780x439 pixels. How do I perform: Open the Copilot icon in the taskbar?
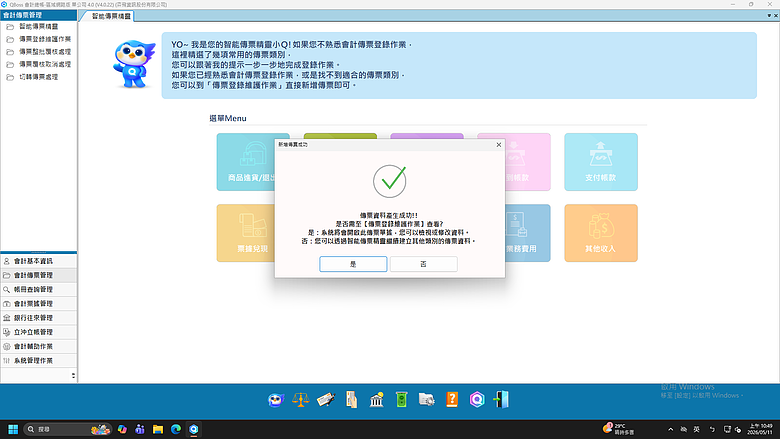(x=122, y=429)
